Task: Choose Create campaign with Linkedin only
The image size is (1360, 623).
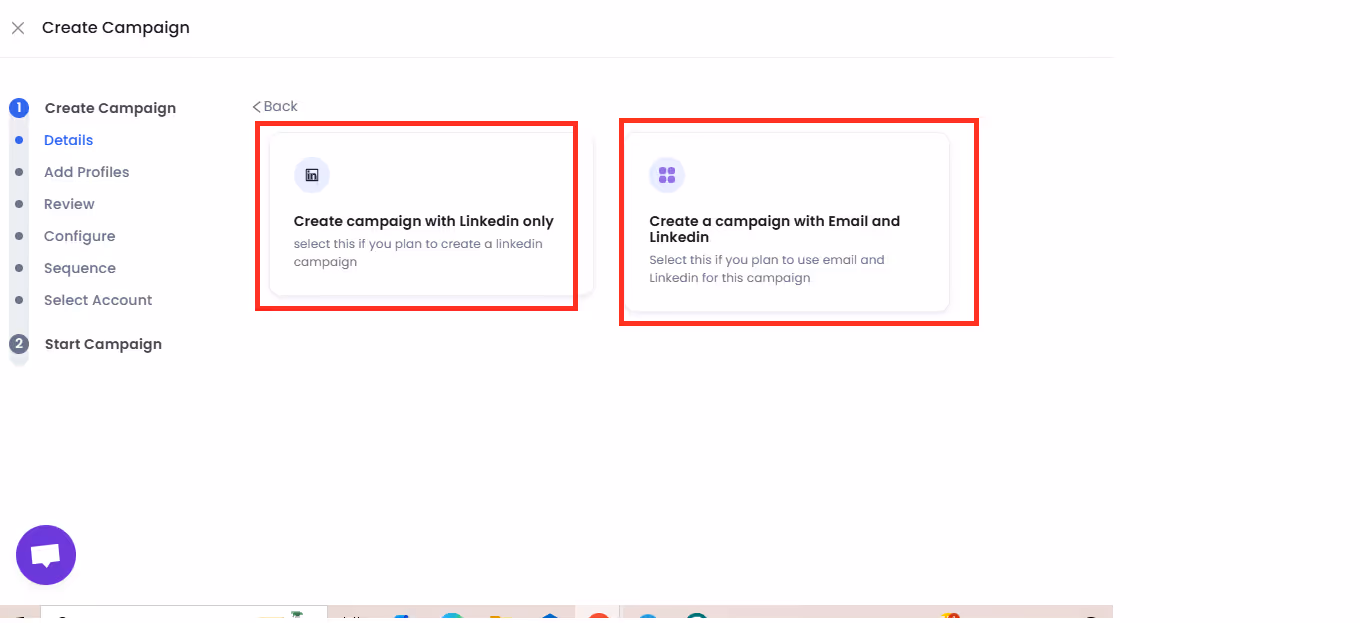Action: coord(416,214)
